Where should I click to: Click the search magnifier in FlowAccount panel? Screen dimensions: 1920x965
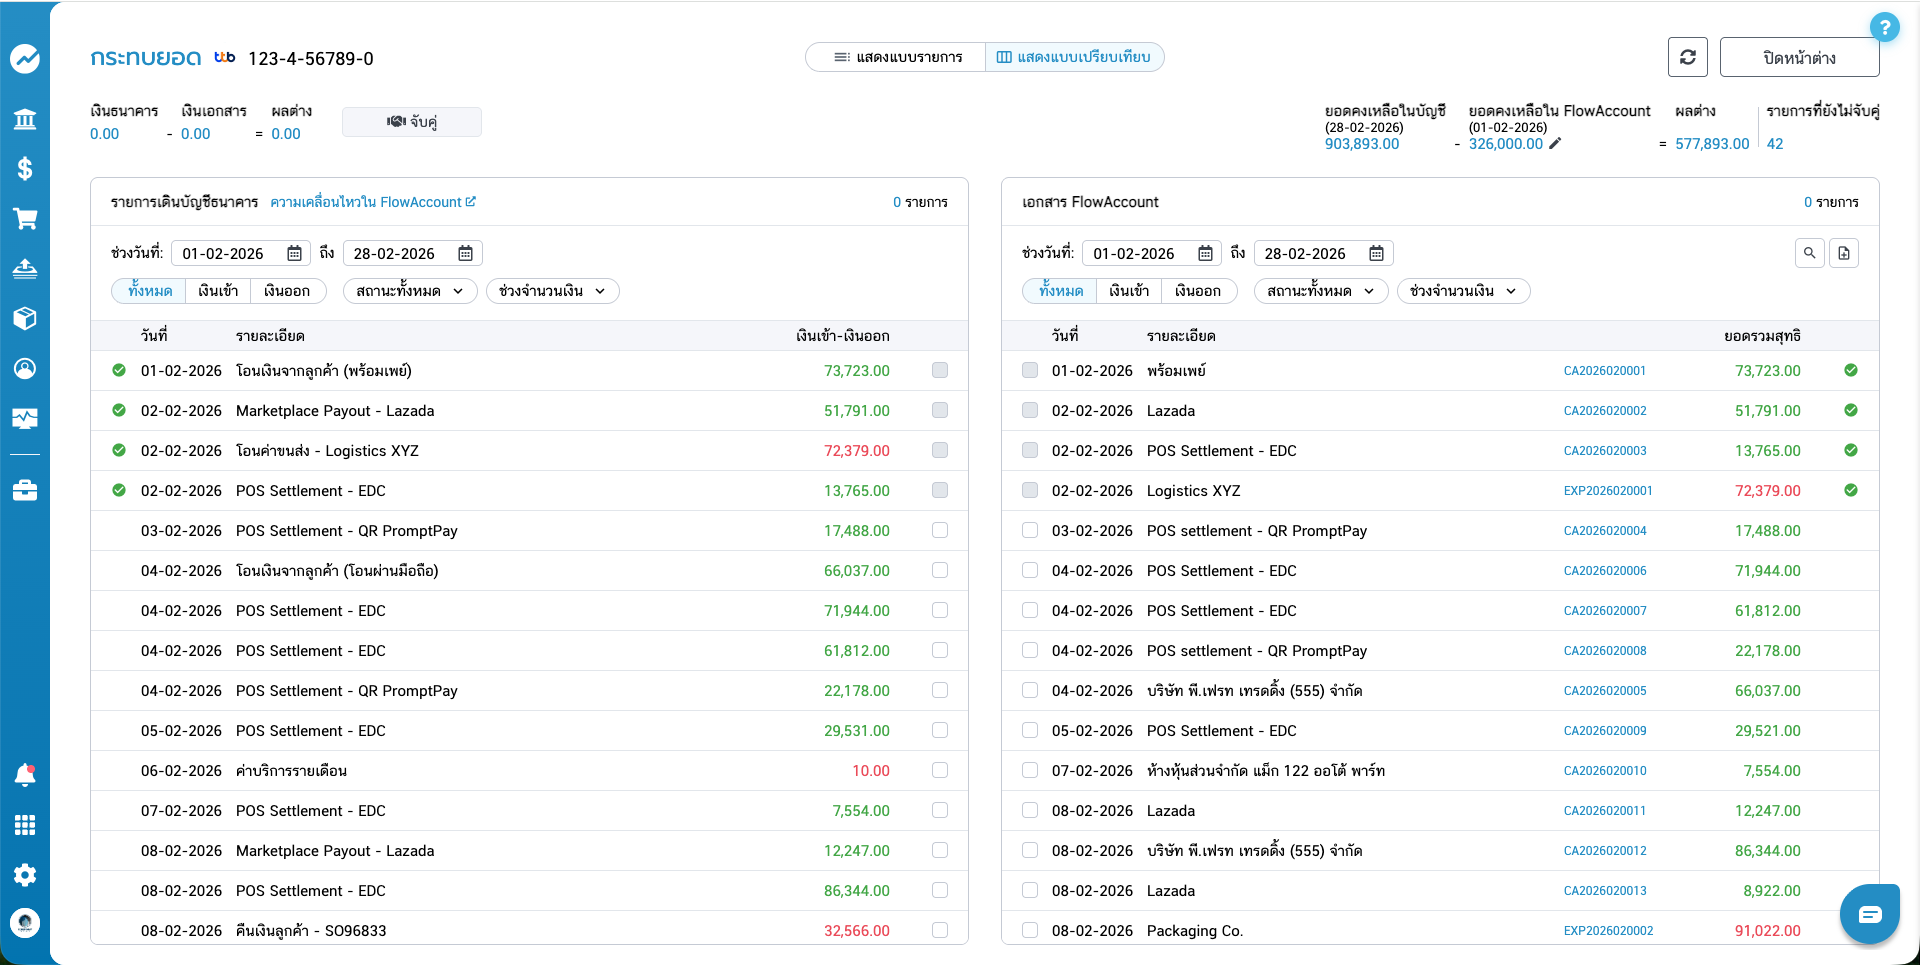1809,253
